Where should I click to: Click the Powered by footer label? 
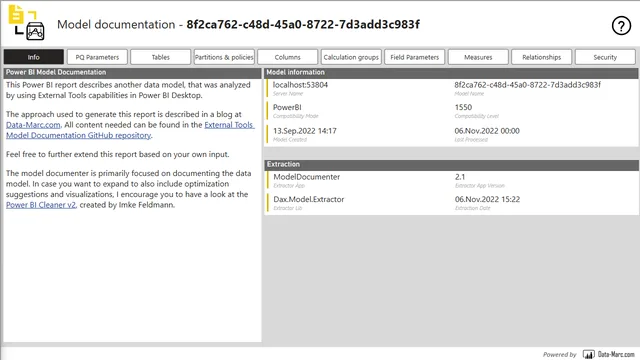[560, 355]
